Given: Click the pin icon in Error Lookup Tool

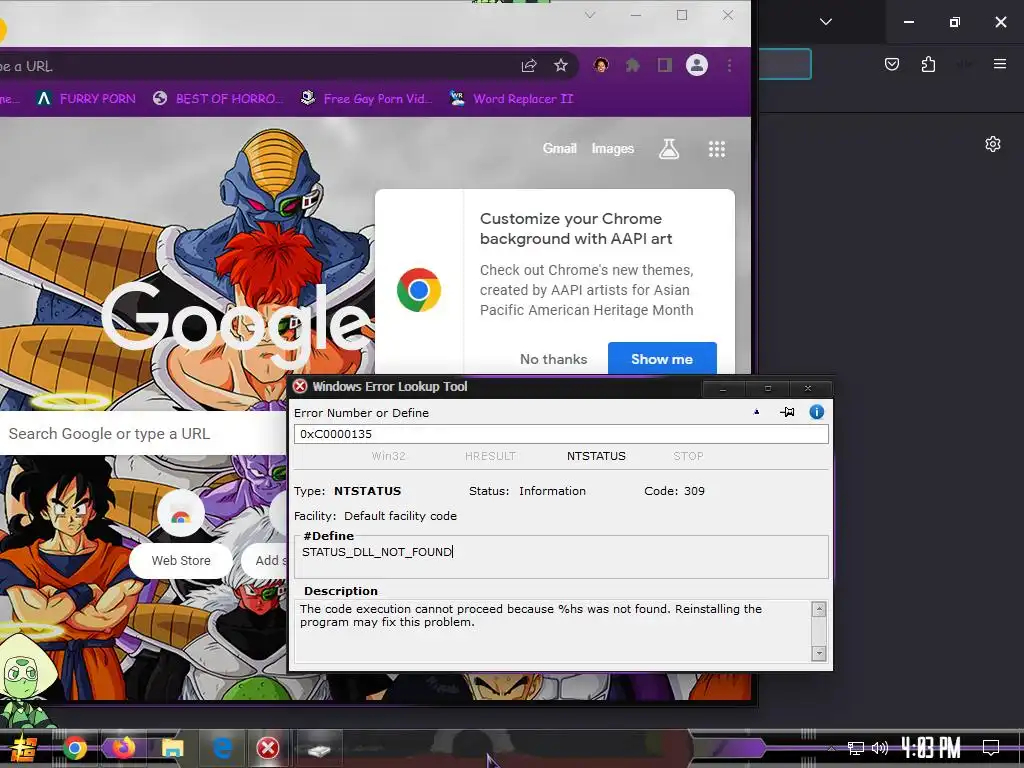Looking at the screenshot, I should pos(787,412).
